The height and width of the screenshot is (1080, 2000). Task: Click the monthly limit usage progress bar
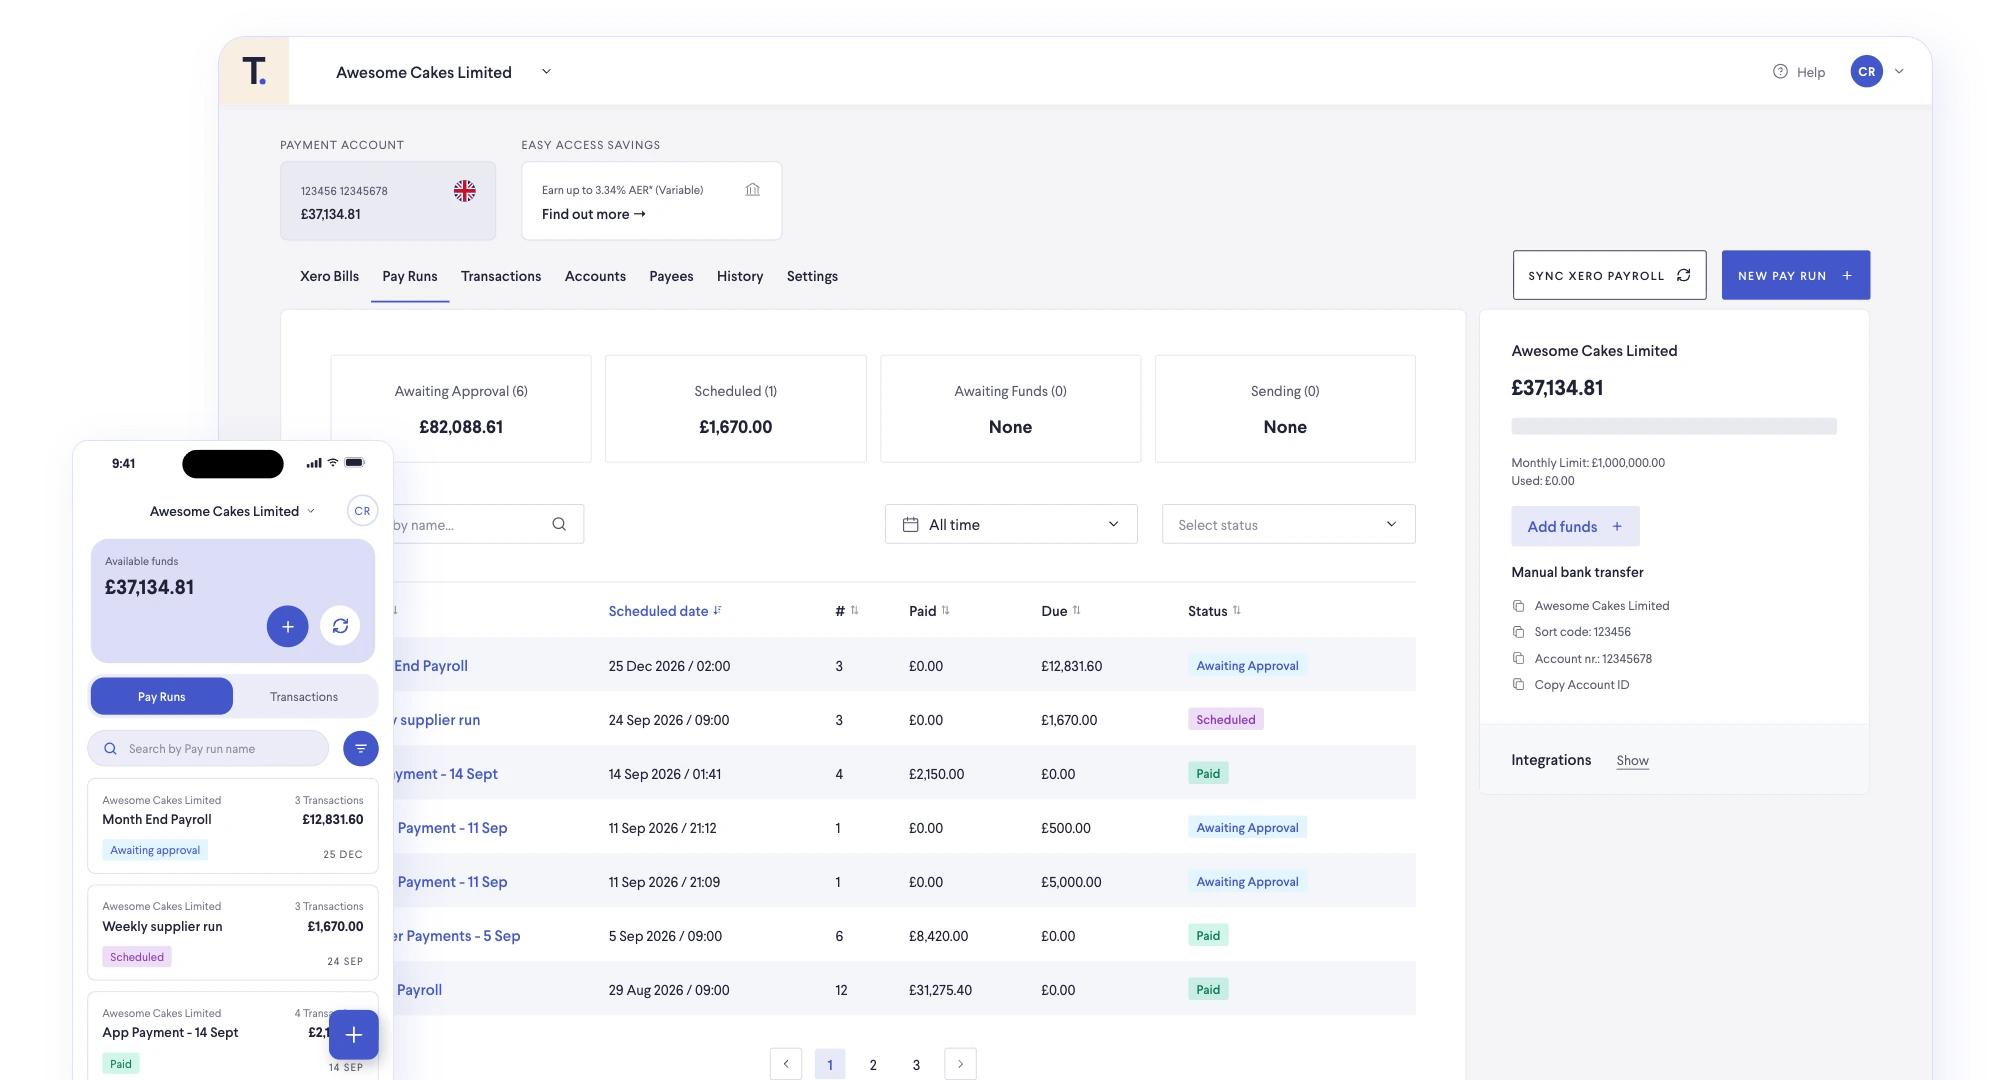point(1674,426)
